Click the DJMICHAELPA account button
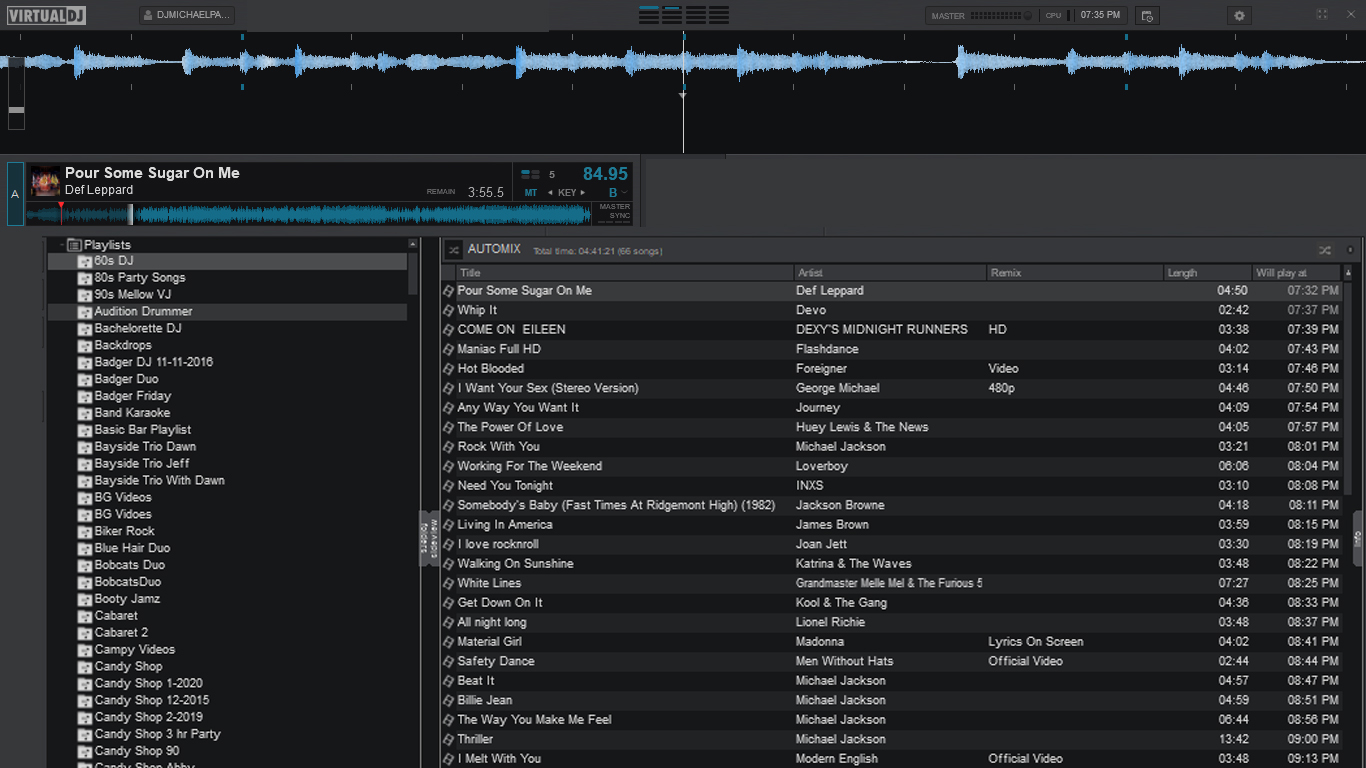The height and width of the screenshot is (768, 1366). (187, 16)
